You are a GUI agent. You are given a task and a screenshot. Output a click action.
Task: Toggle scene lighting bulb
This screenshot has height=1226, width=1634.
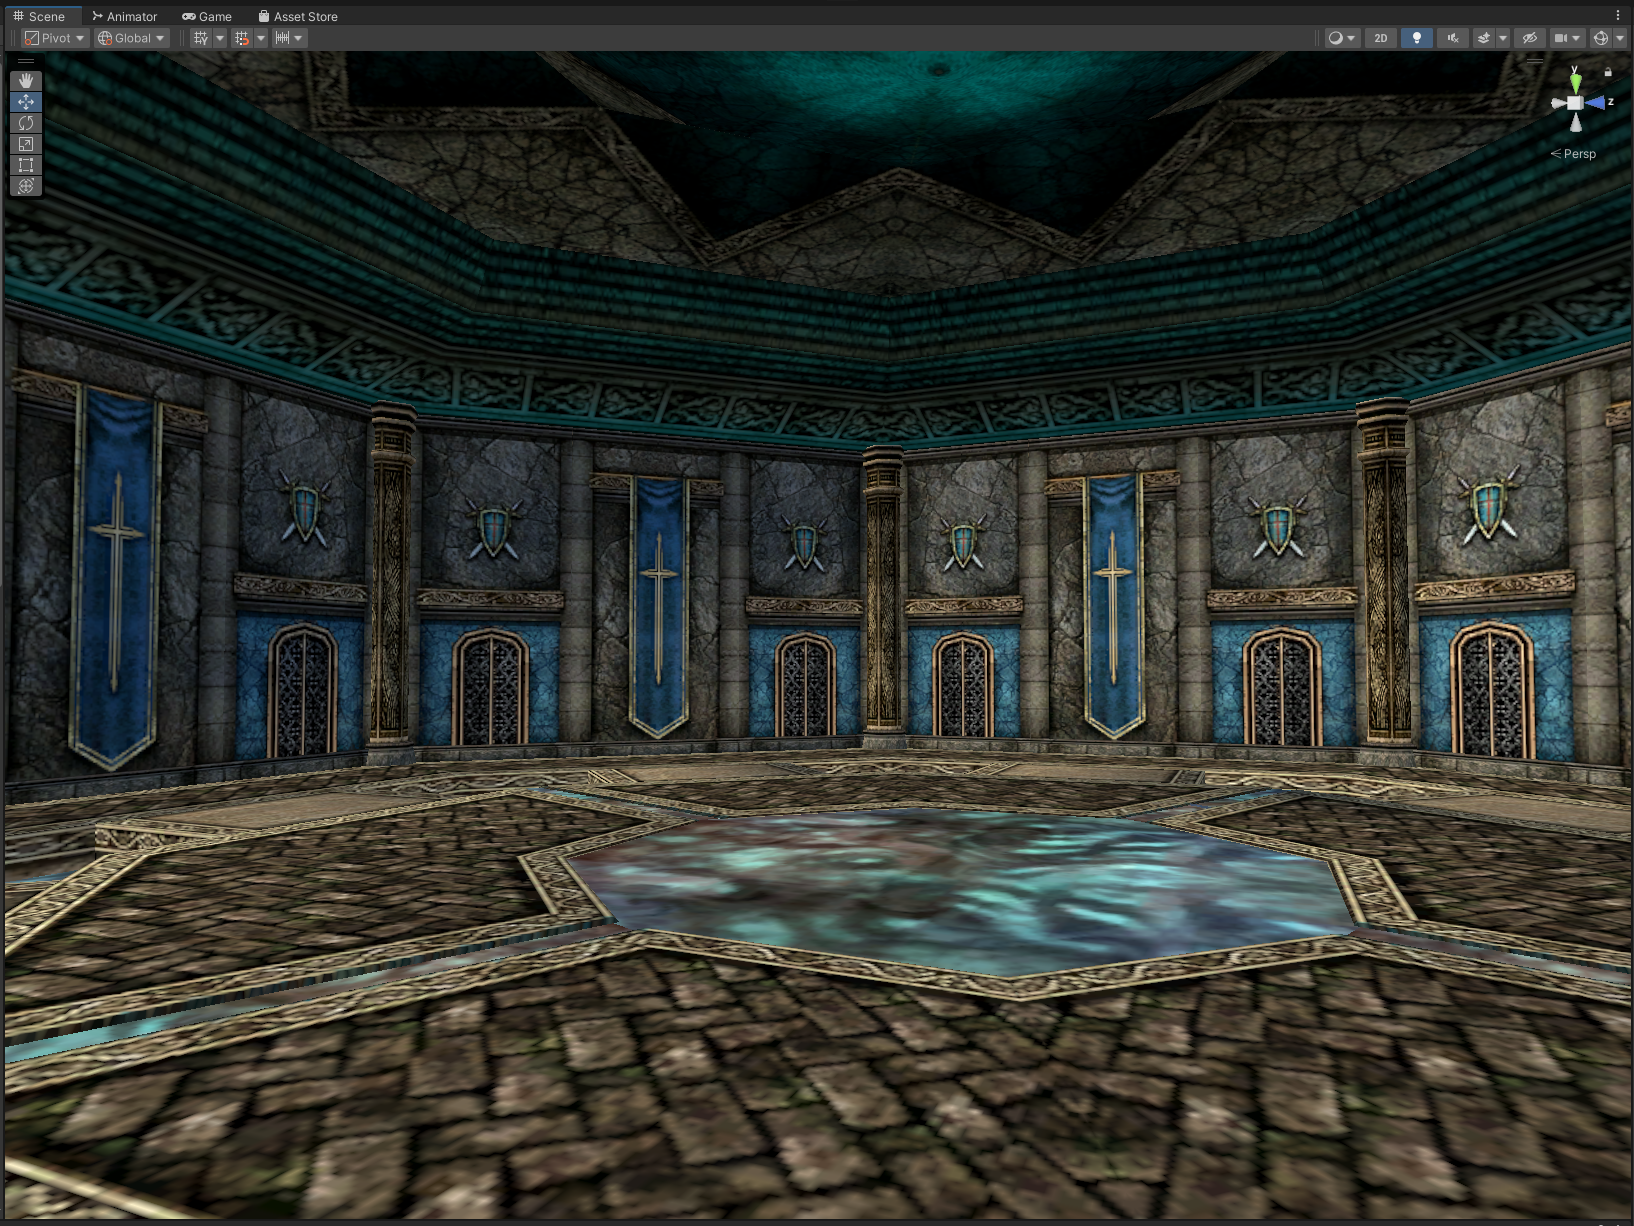[x=1416, y=38]
